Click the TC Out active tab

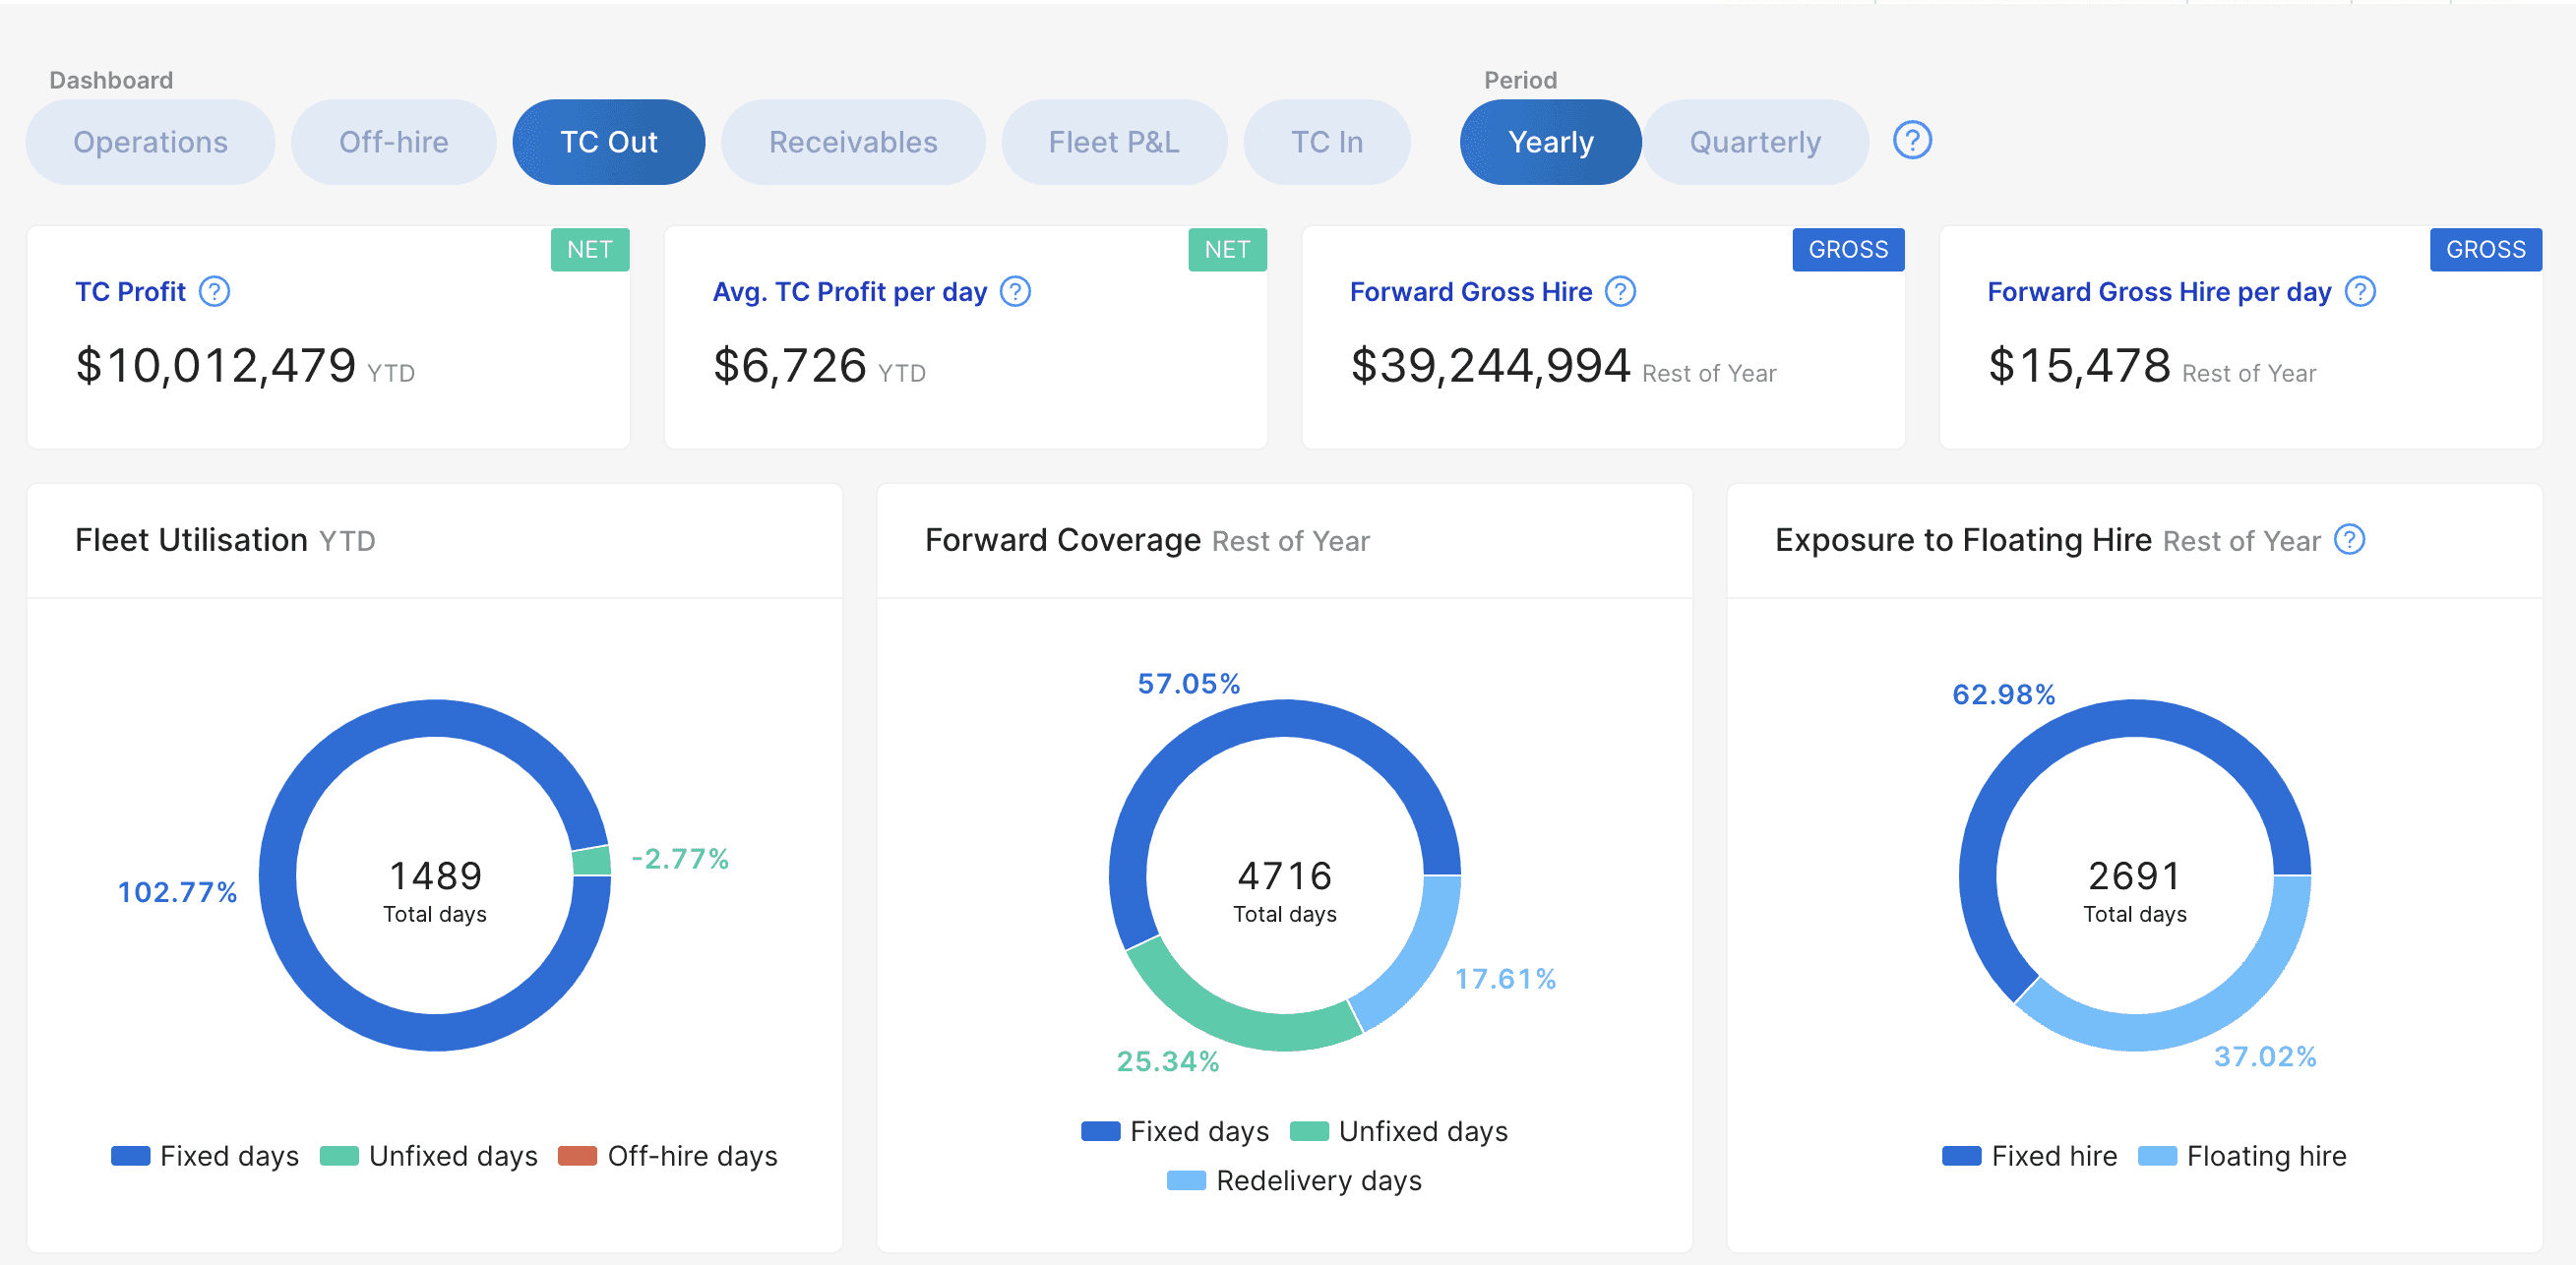click(608, 142)
